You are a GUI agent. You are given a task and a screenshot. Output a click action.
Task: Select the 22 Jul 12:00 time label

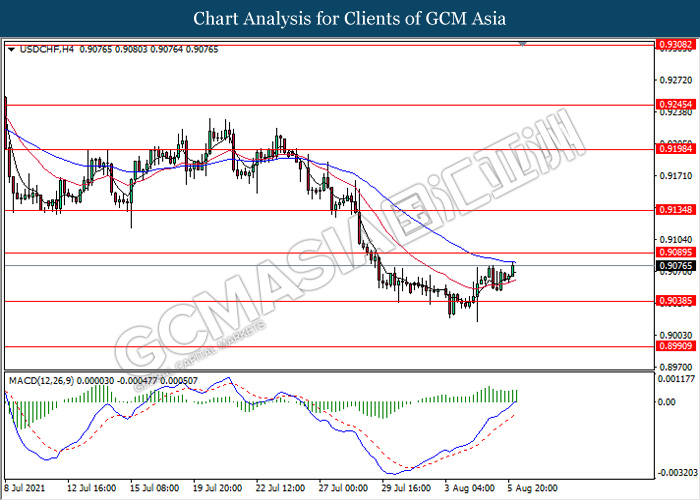click(x=280, y=488)
